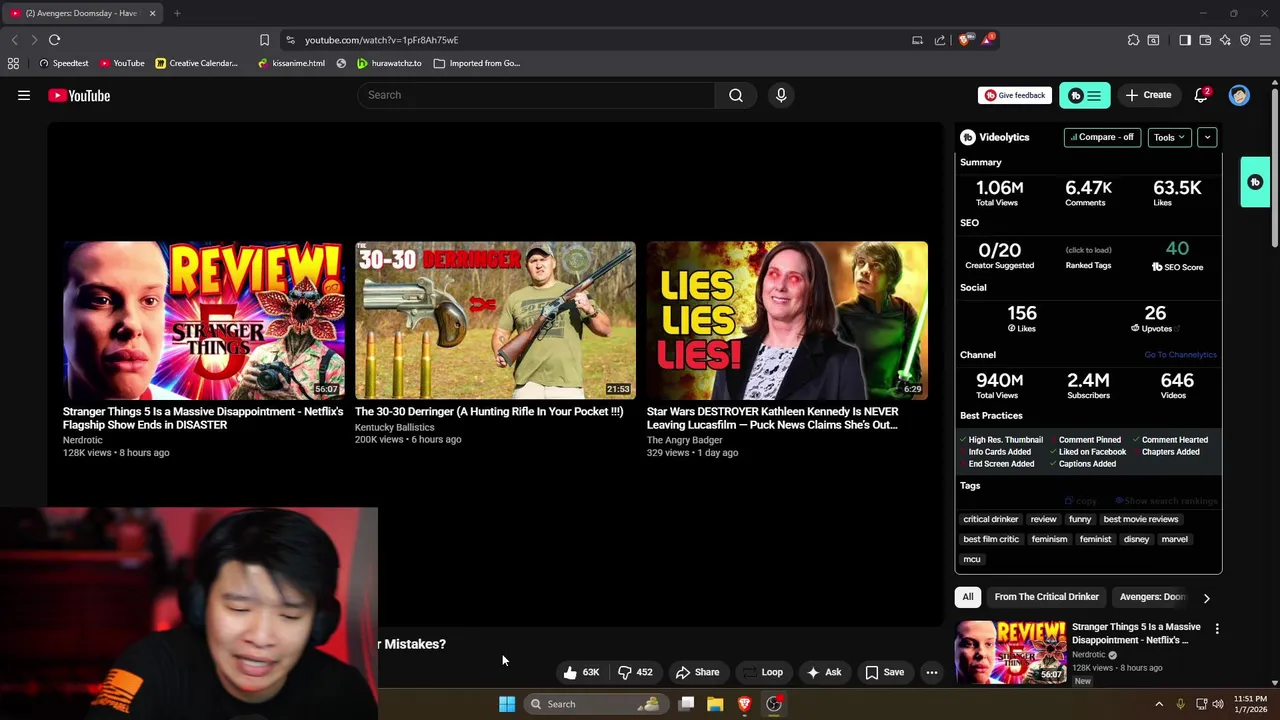Image resolution: width=1280 pixels, height=720 pixels.
Task: Select the Avengers: Doom chip
Action: tap(1152, 597)
